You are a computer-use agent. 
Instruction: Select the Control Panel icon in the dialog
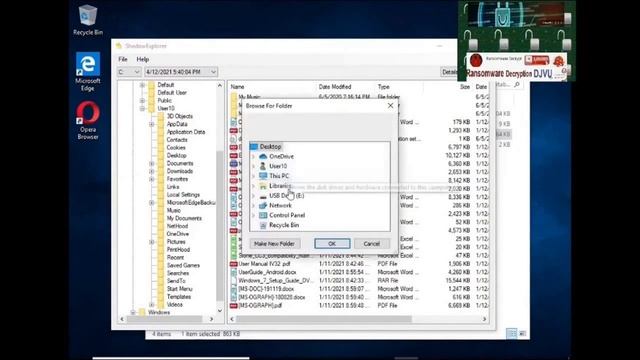point(263,215)
